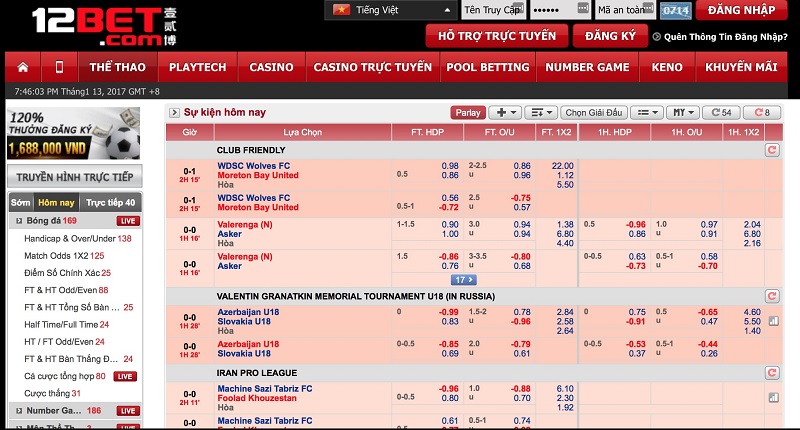Click the captcha code image 0714
The image size is (800, 430).
click(x=676, y=11)
